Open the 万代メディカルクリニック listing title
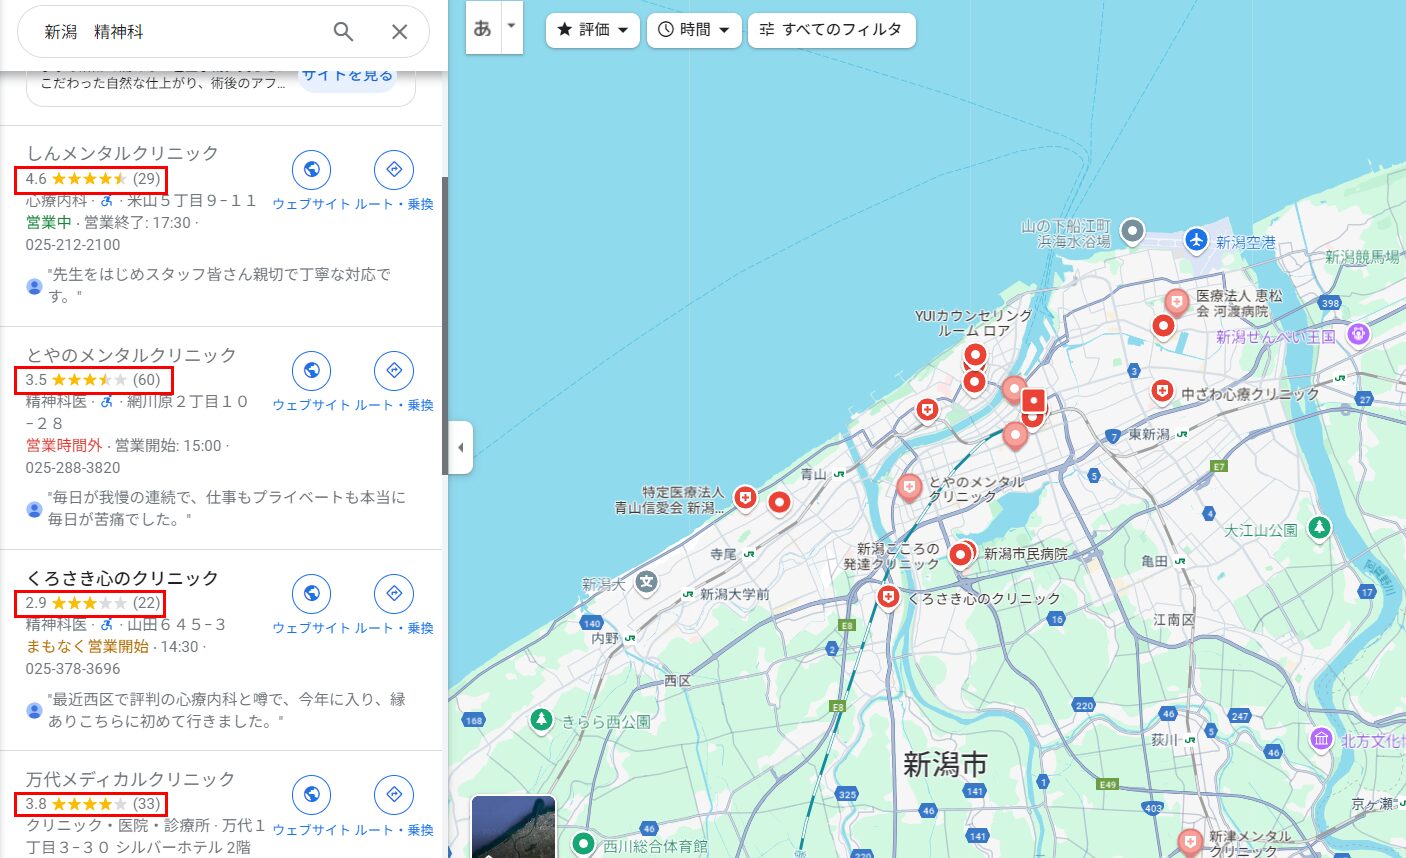 [130, 779]
